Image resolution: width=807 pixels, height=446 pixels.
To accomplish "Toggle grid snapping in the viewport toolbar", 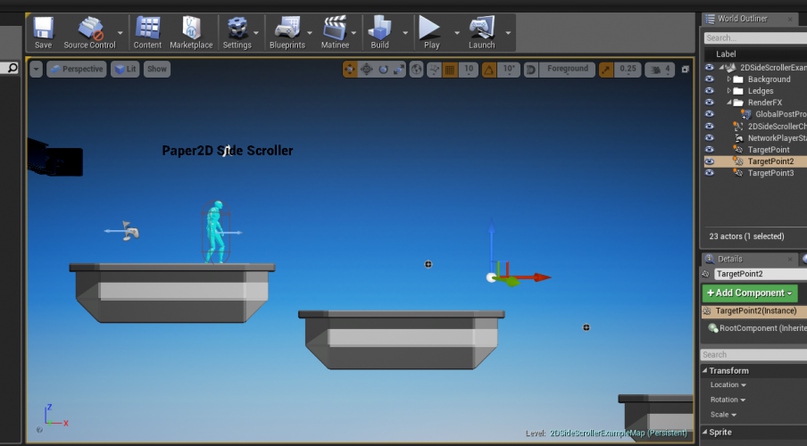I will [x=450, y=69].
